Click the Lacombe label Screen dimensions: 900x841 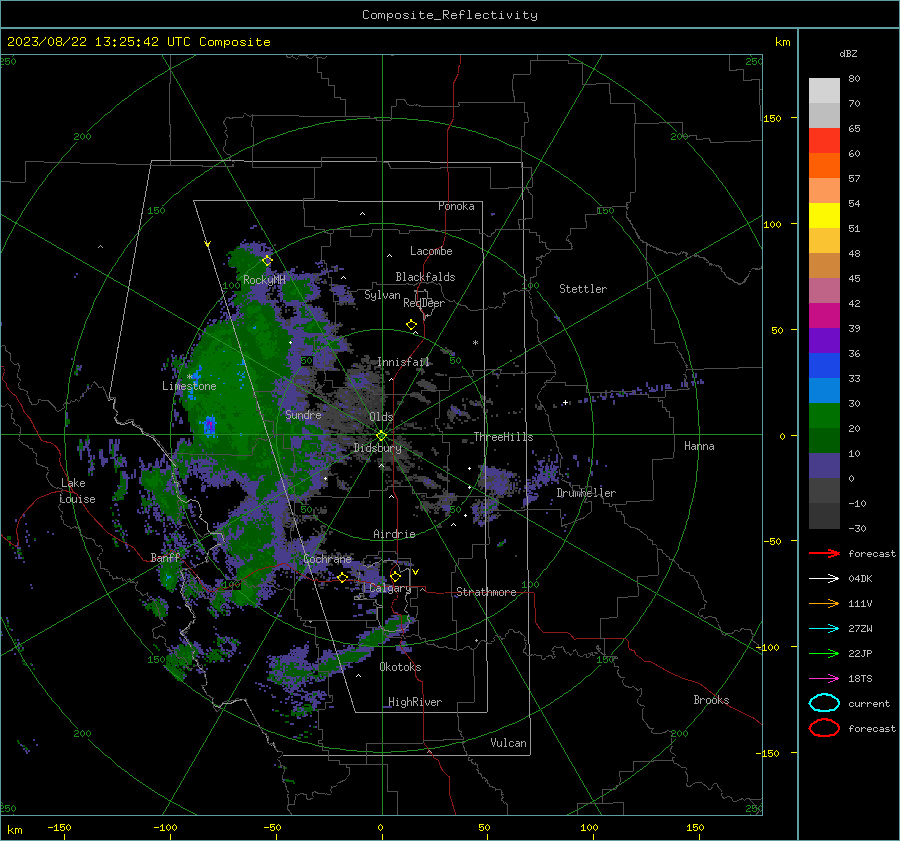click(431, 251)
